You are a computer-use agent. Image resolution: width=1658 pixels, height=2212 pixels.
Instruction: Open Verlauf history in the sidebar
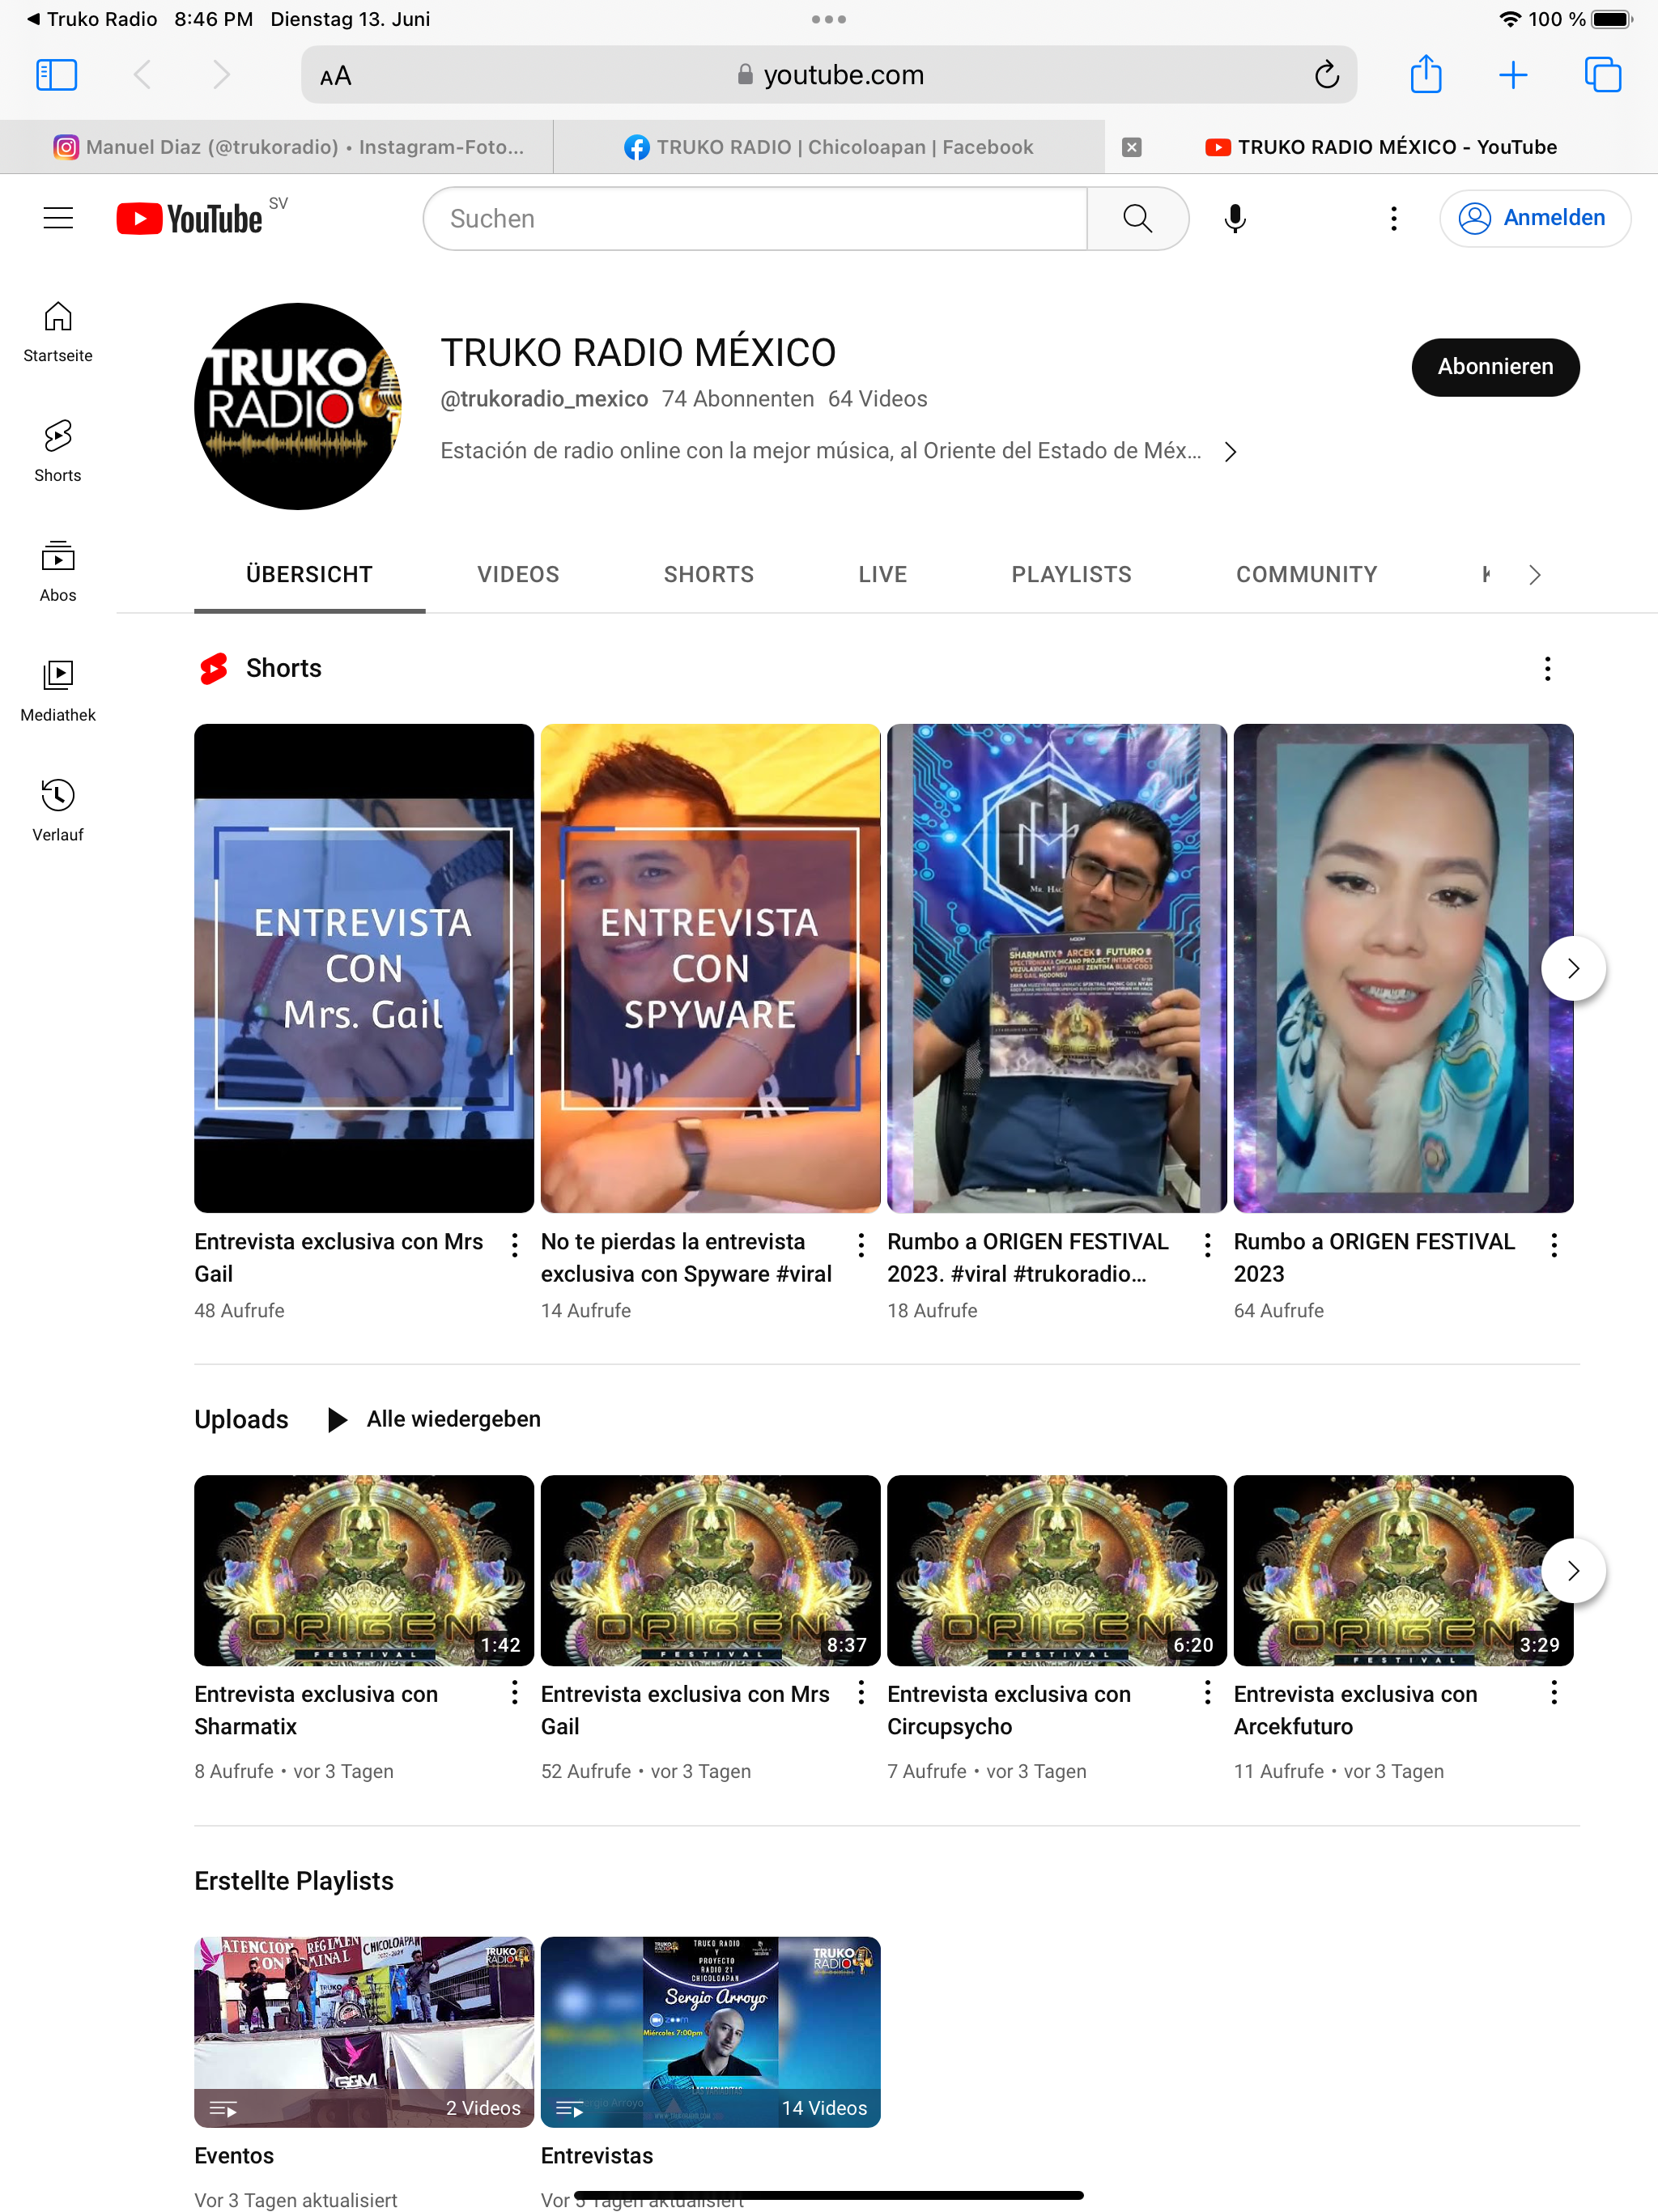coord(58,811)
